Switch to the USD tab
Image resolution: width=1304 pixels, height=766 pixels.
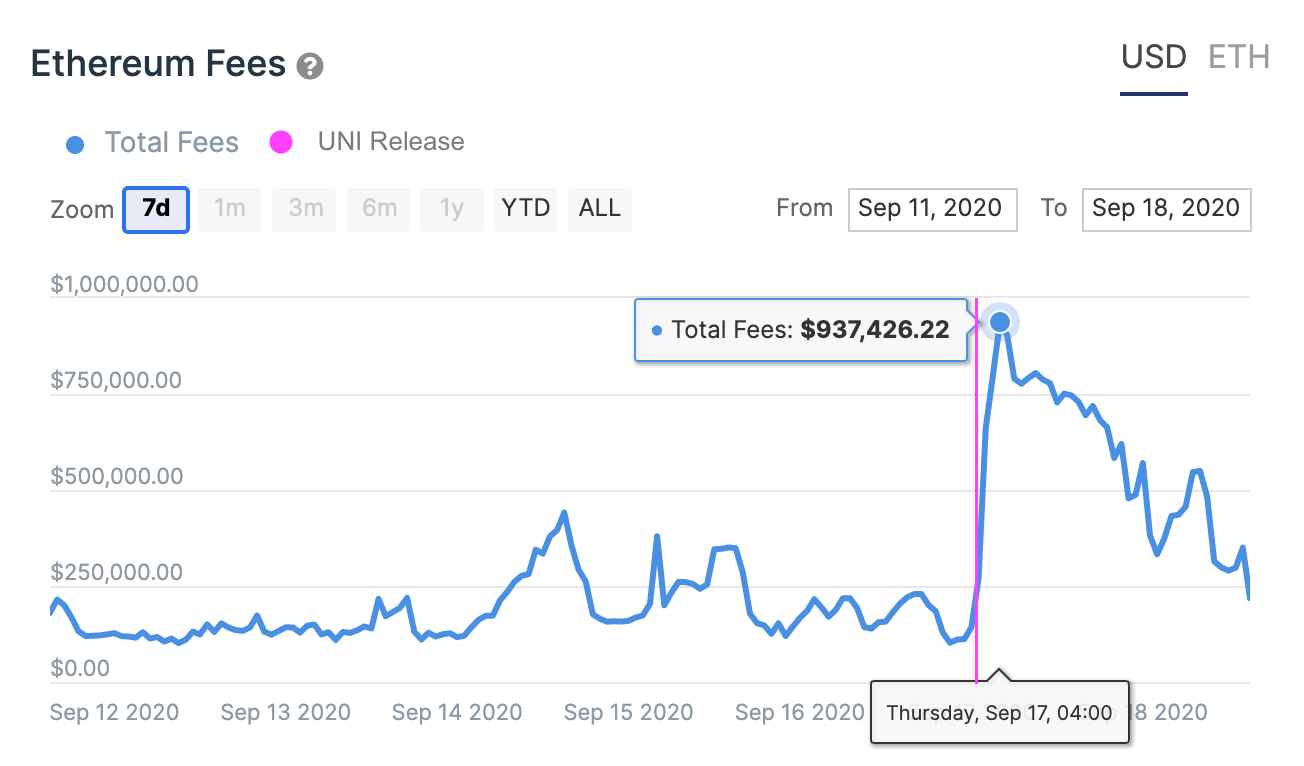[1154, 57]
